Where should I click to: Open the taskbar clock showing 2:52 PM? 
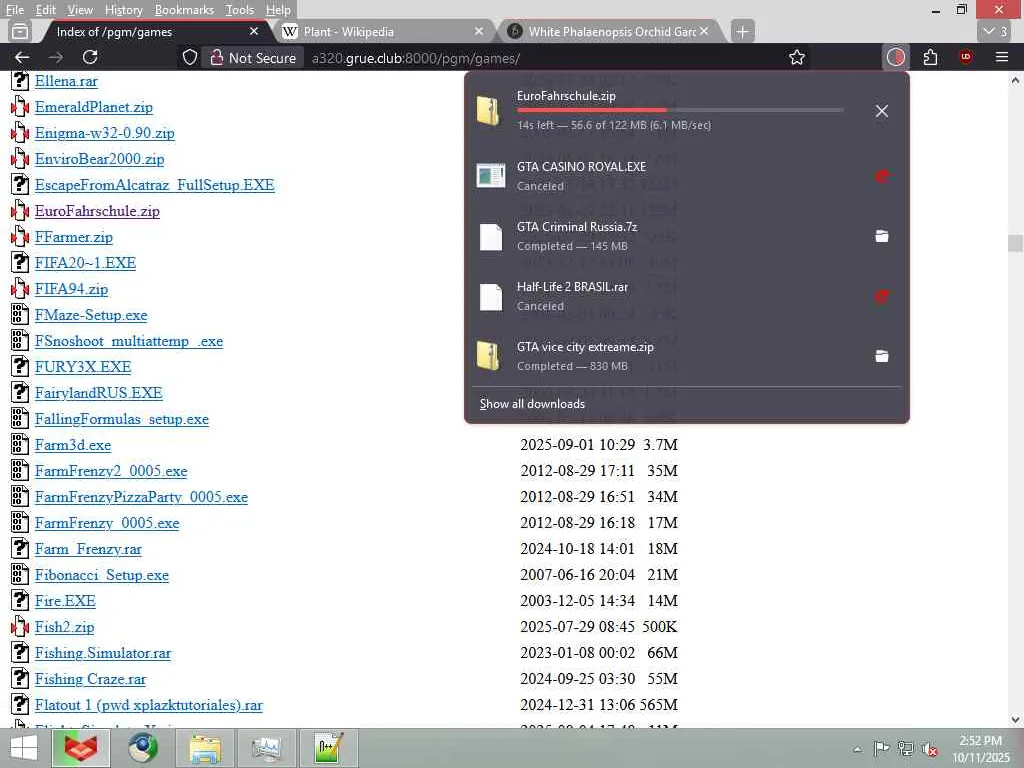coord(981,748)
